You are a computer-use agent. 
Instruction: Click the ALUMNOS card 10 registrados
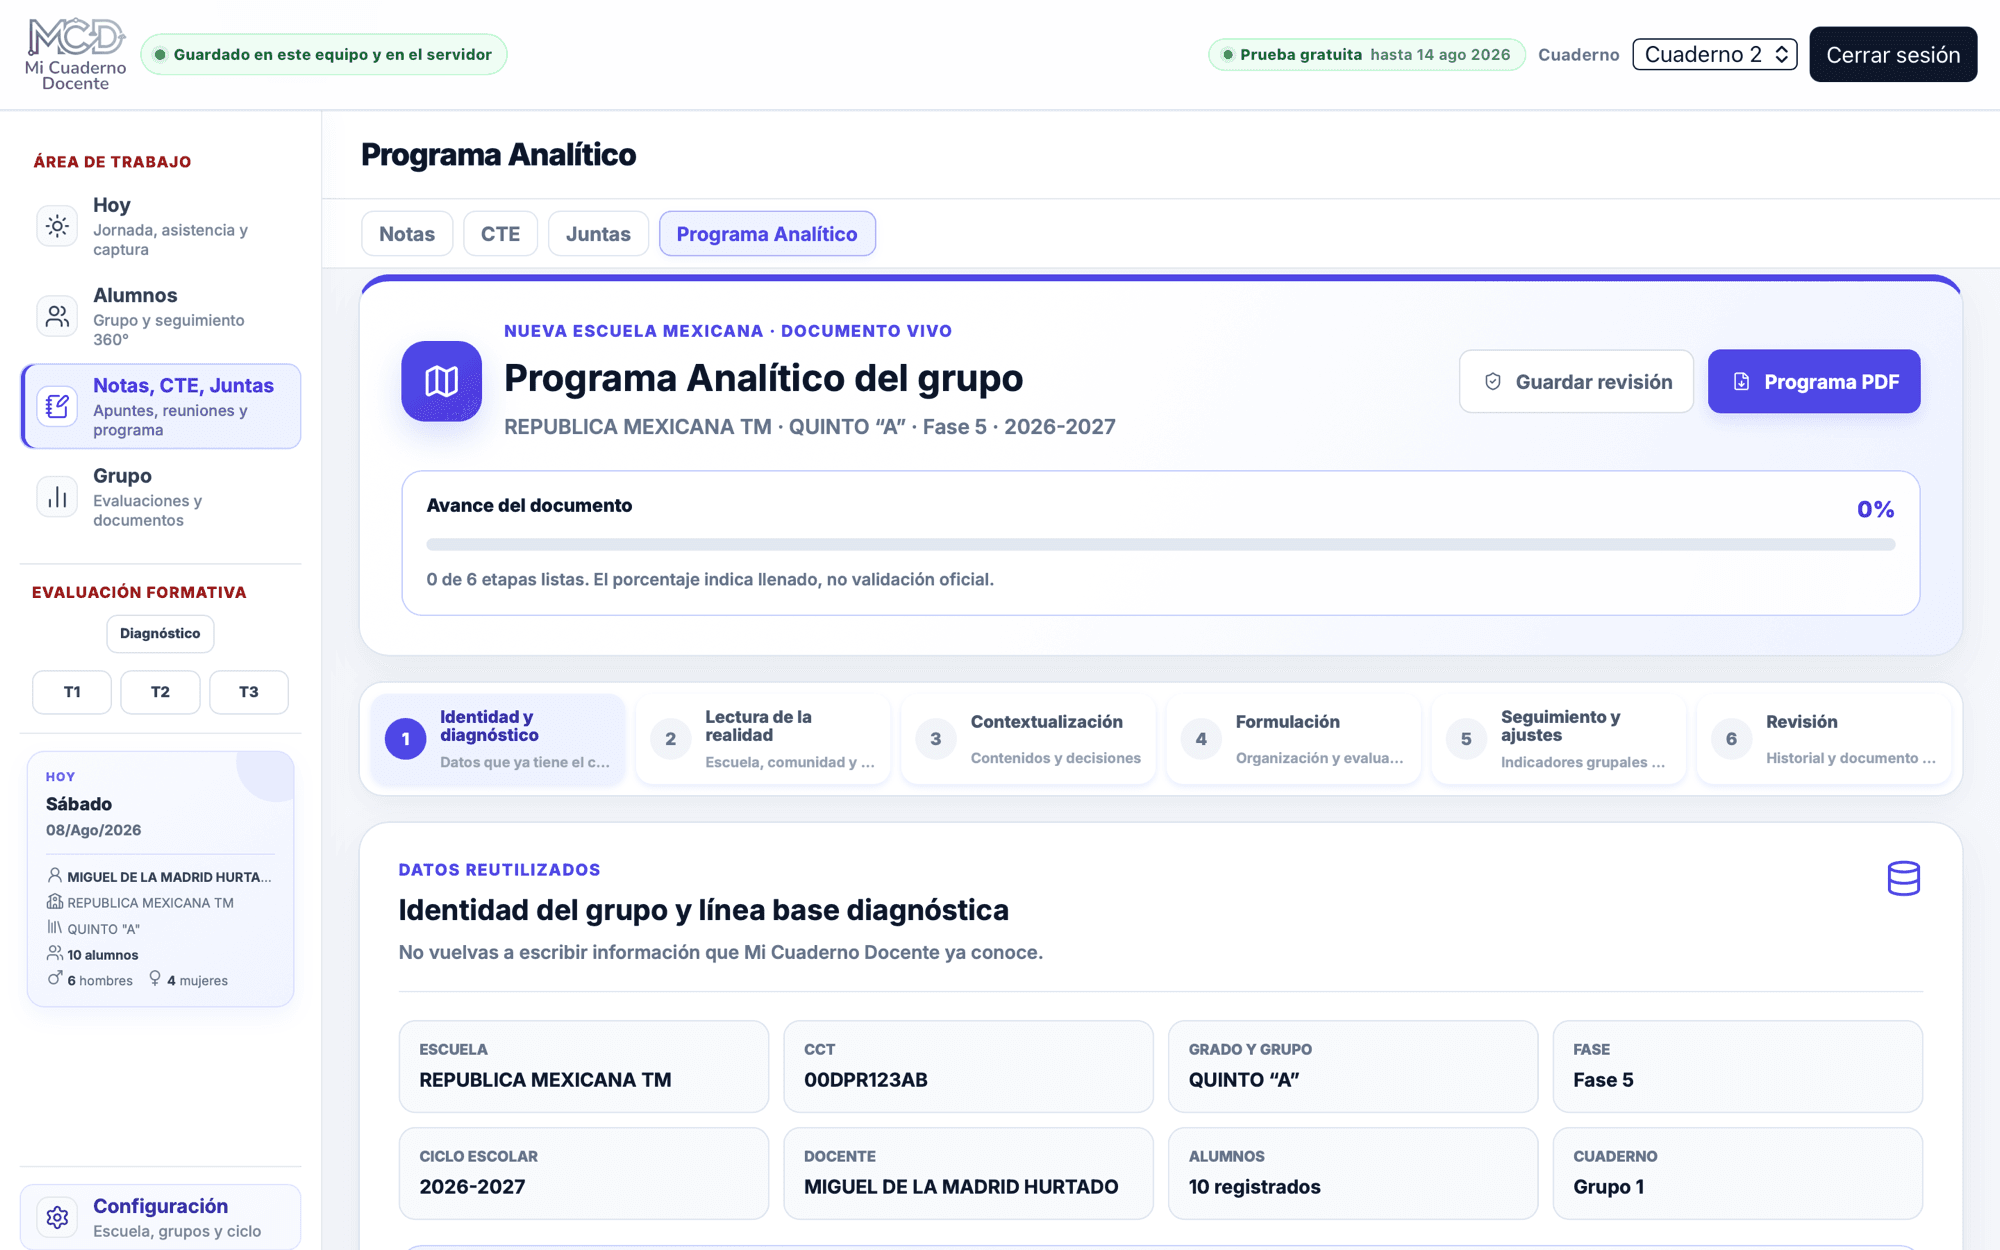point(1353,1173)
